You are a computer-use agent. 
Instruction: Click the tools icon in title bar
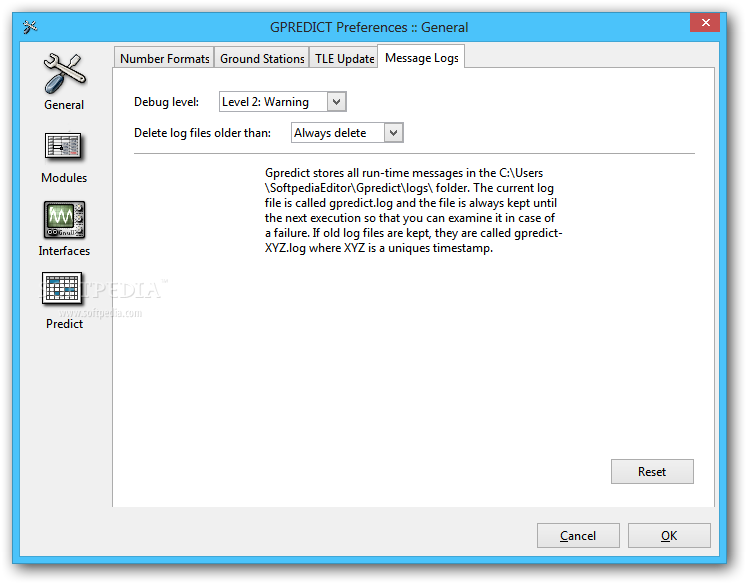pos(30,27)
